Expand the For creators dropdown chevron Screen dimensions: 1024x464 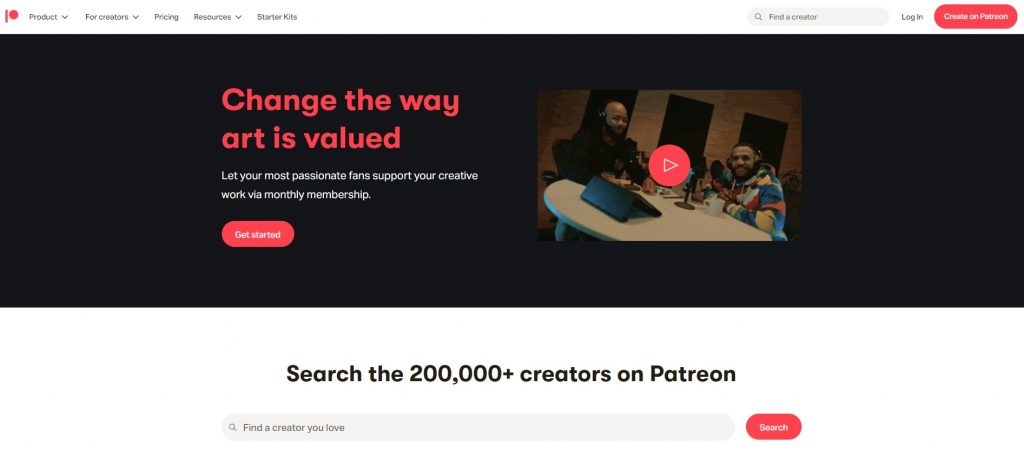(136, 17)
